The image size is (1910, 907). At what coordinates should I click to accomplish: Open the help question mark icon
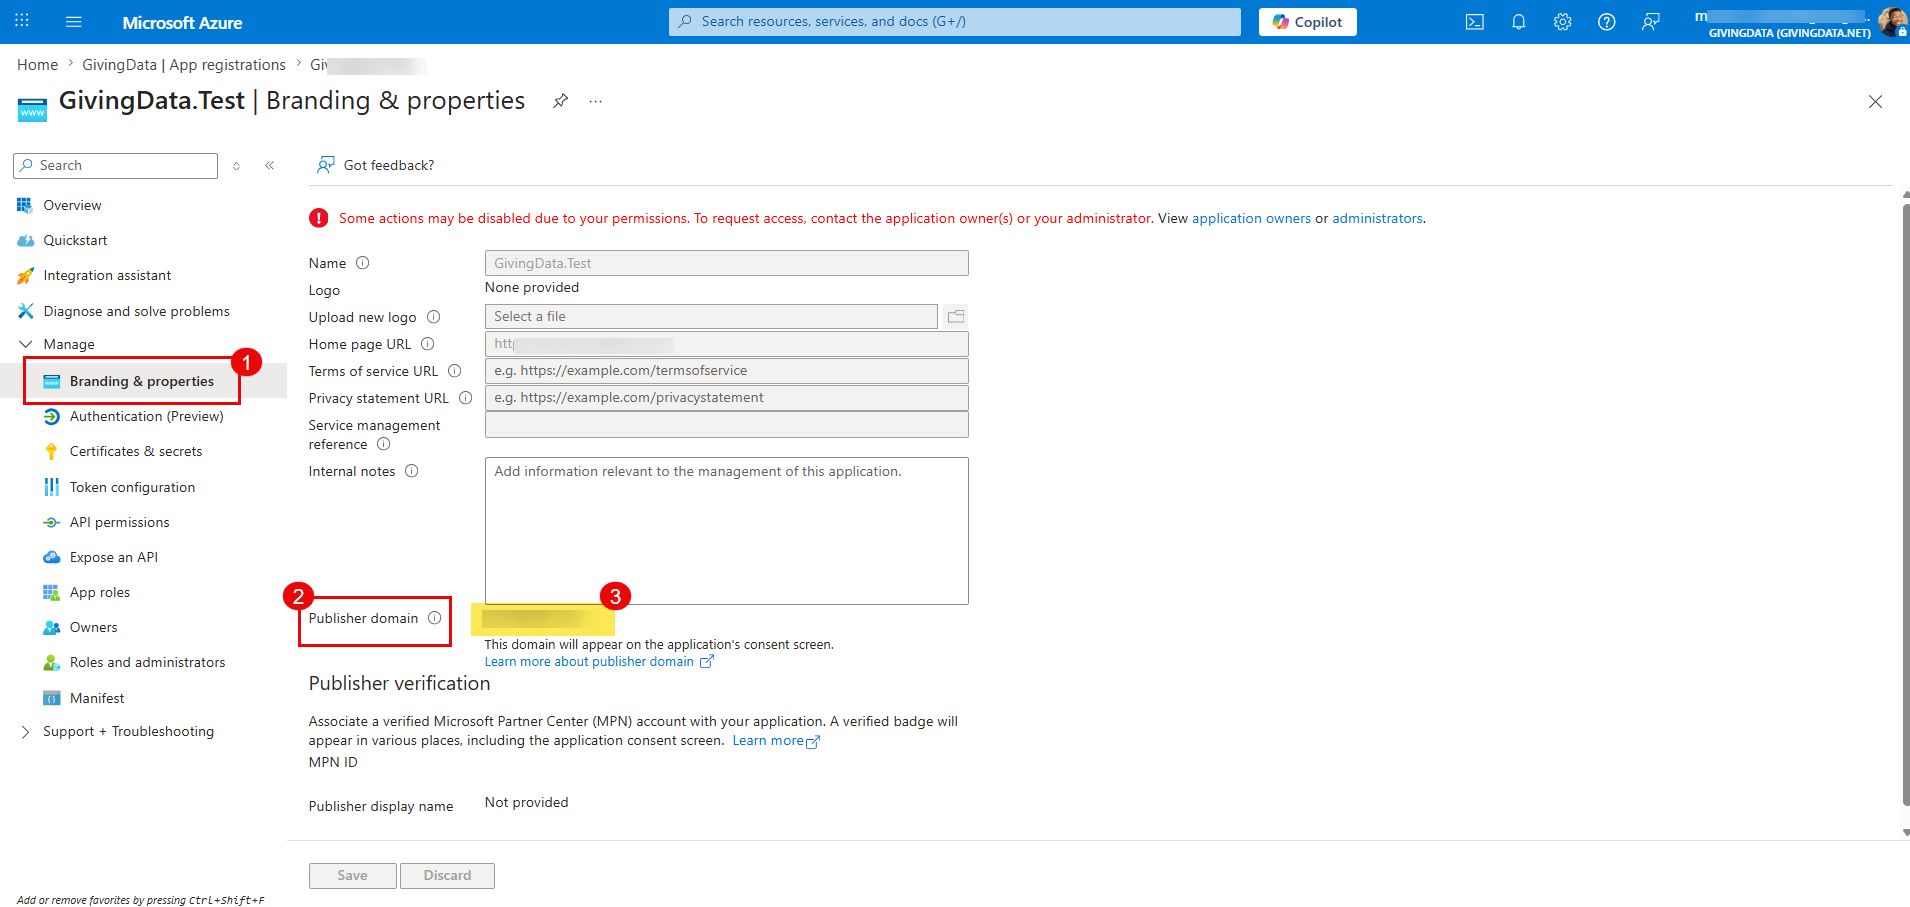[x=1607, y=22]
